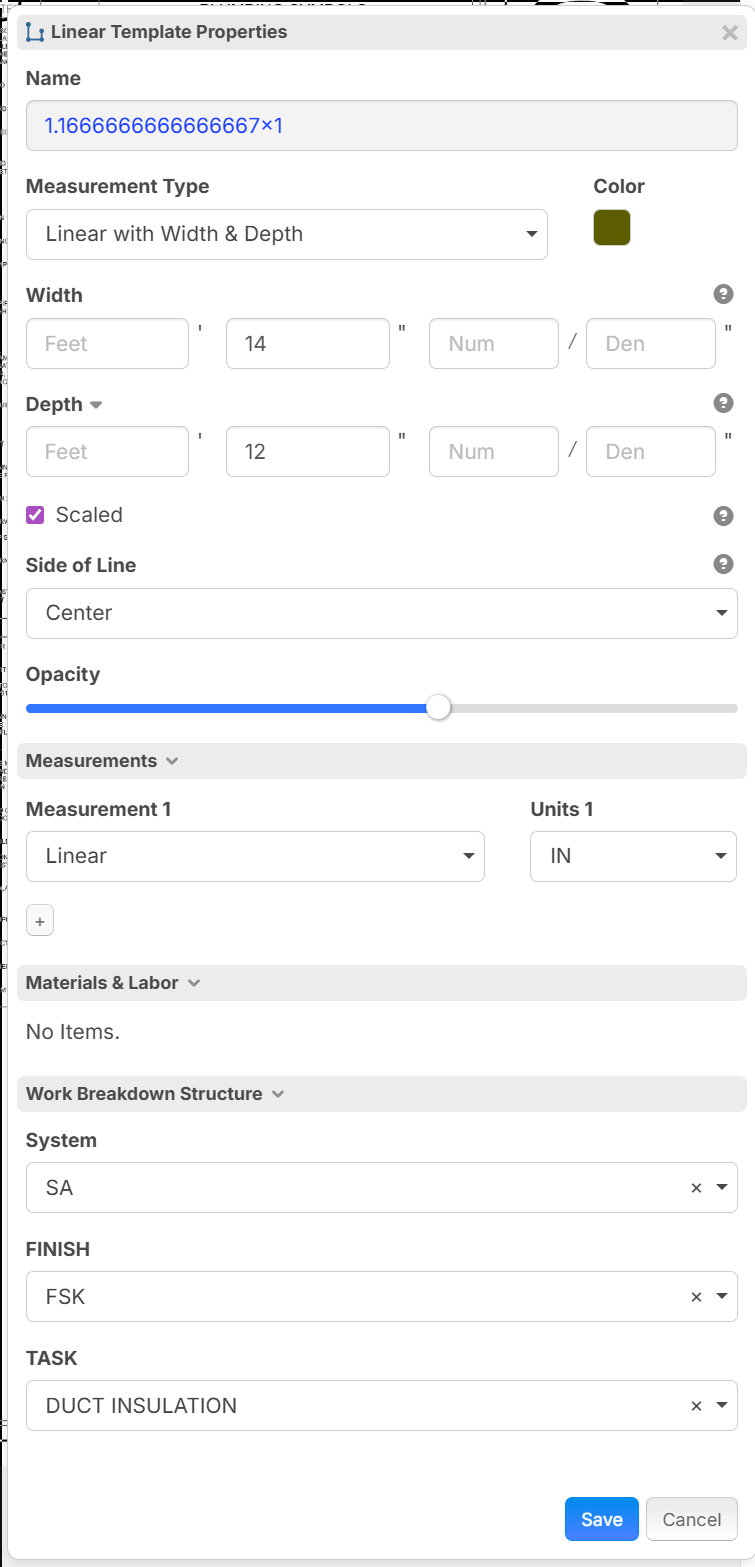Click the Name input field

pyautogui.click(x=381, y=126)
